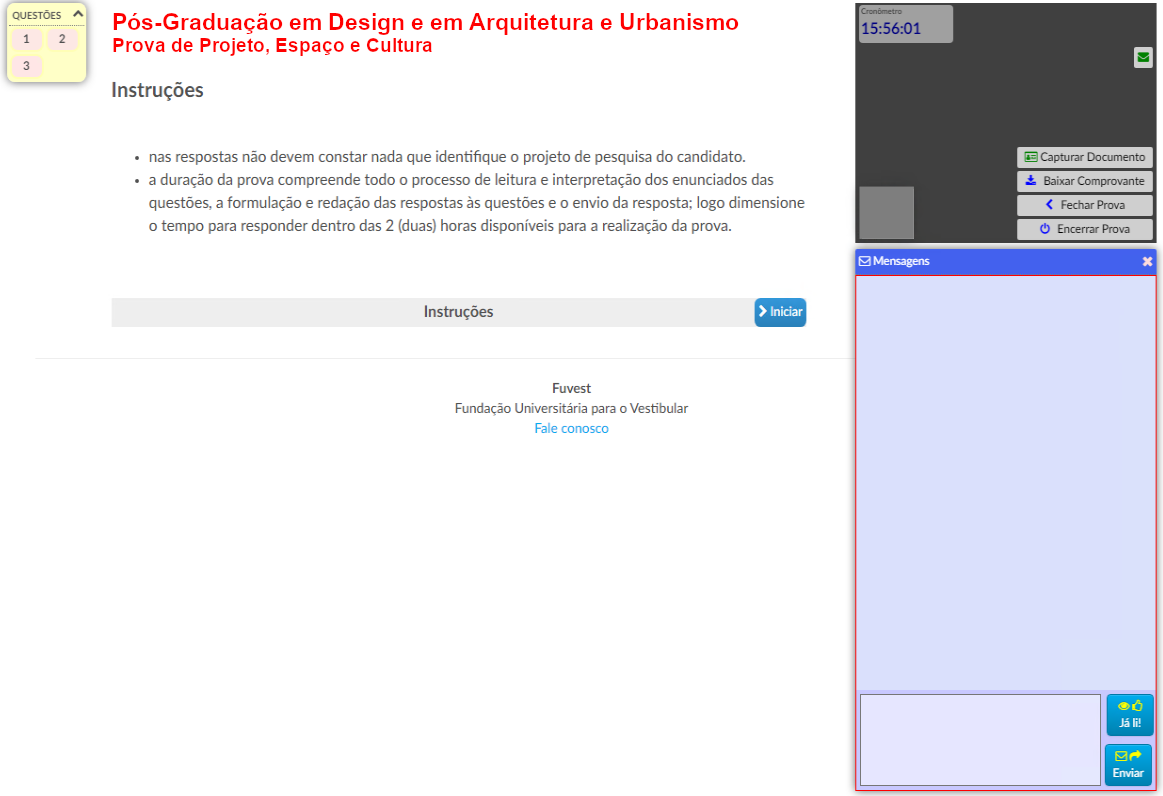Toggle messages with the green envelope icon
This screenshot has width=1163, height=796.
(x=1143, y=58)
